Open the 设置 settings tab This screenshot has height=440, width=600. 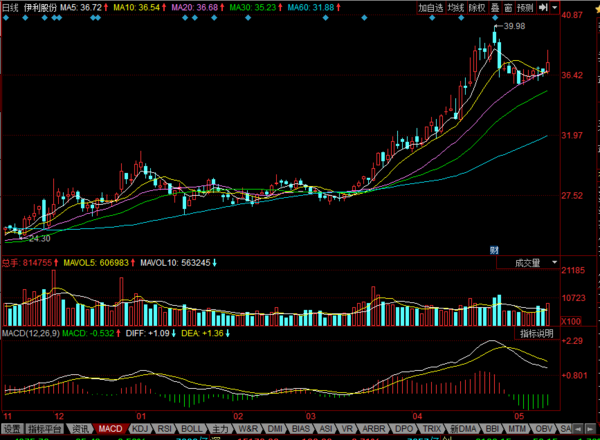[x=12, y=428]
